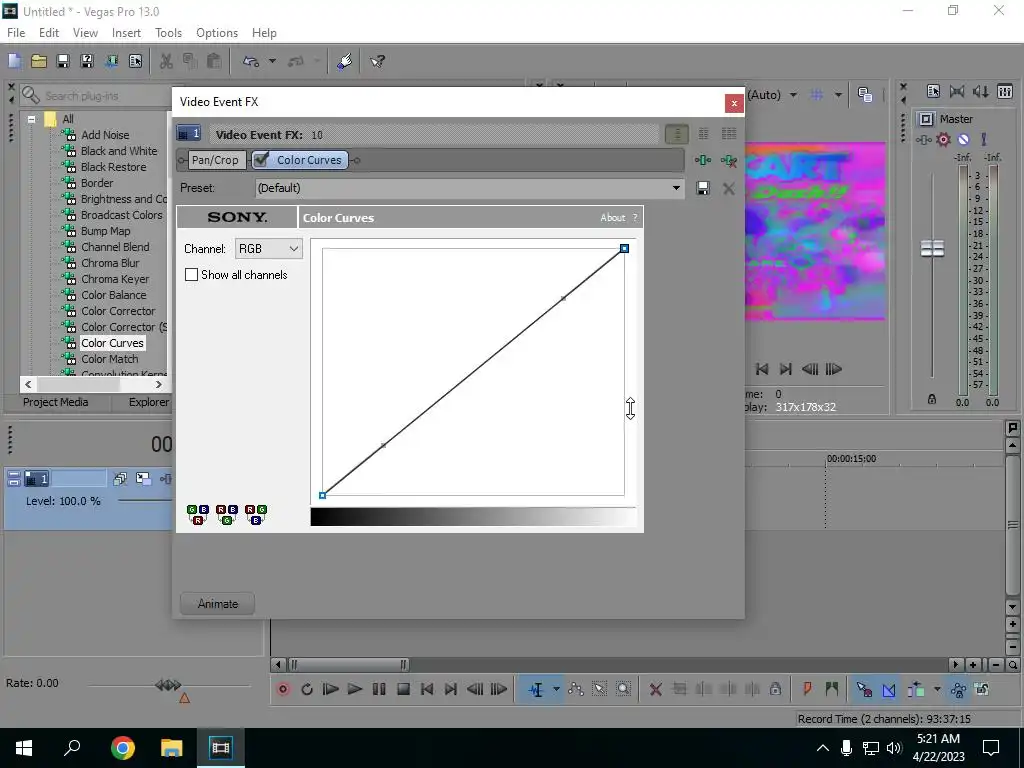This screenshot has width=1024, height=768.
Task: Click the copy snapshot icon in preview
Action: pyautogui.click(x=865, y=95)
